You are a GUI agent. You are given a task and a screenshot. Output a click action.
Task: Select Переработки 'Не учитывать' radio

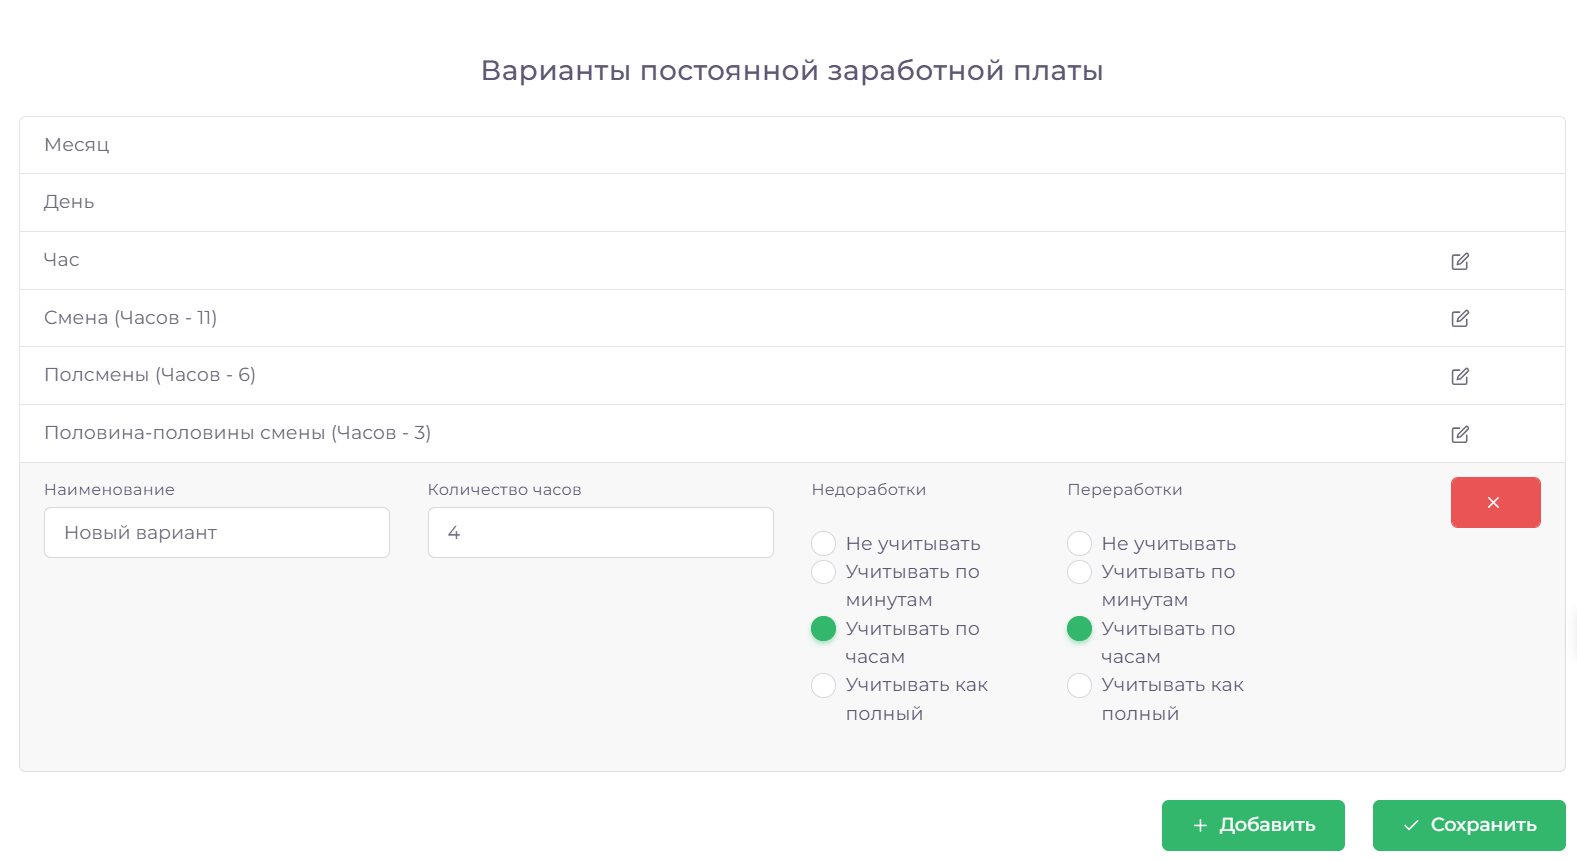pos(1079,543)
